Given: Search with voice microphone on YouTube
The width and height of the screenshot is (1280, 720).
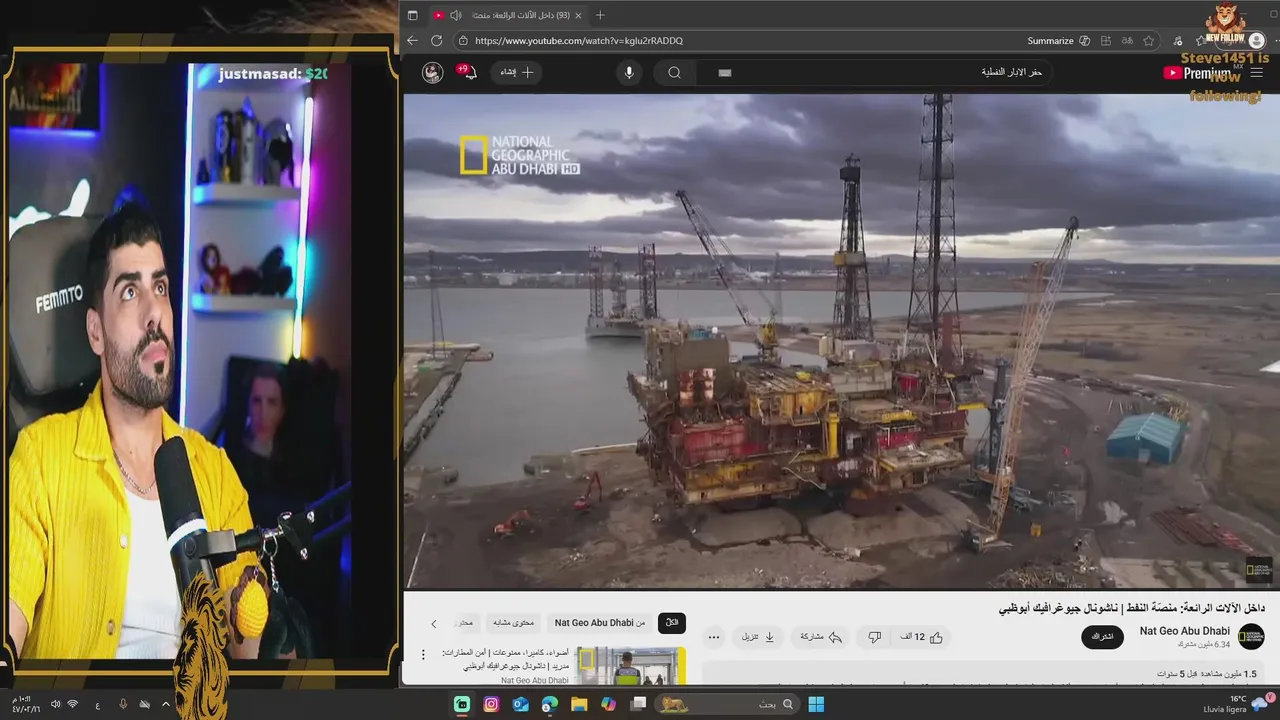Looking at the screenshot, I should pos(629,72).
